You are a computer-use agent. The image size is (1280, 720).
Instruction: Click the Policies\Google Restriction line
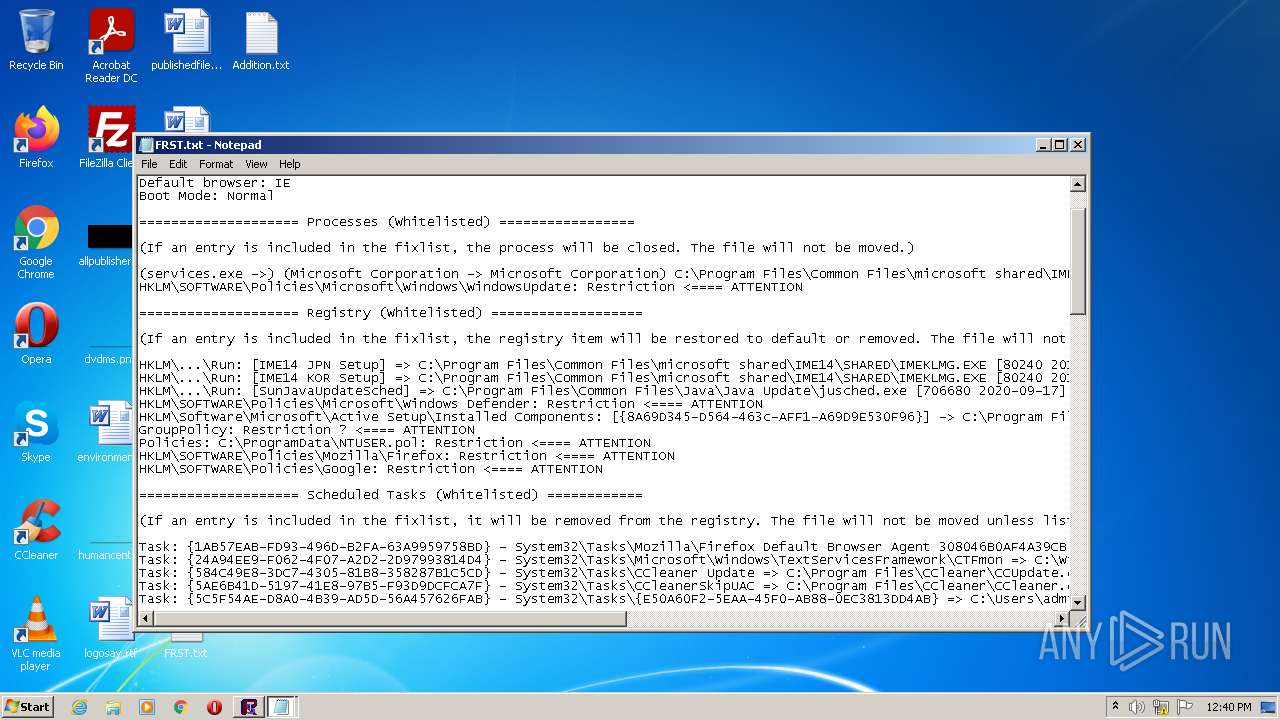pos(371,469)
